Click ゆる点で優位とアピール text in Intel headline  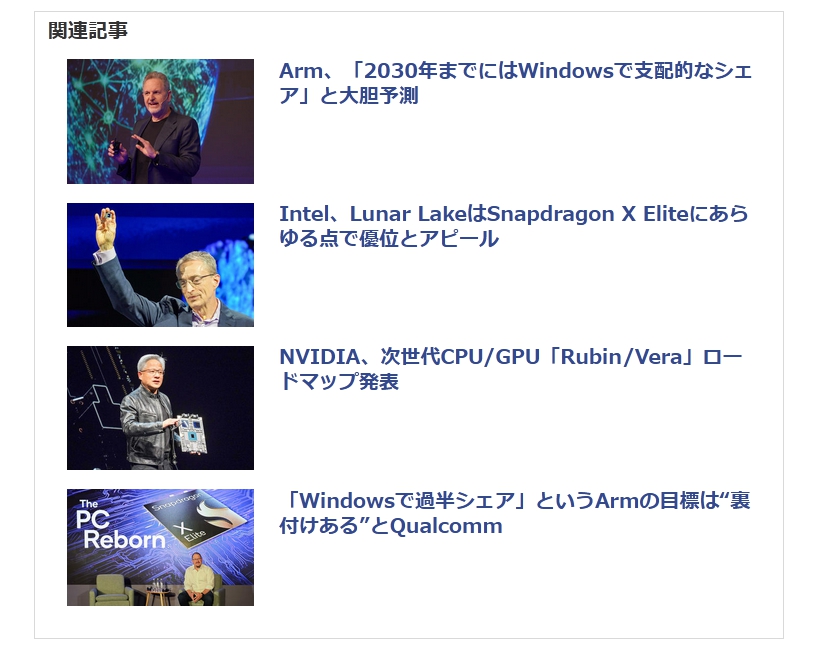(x=389, y=239)
